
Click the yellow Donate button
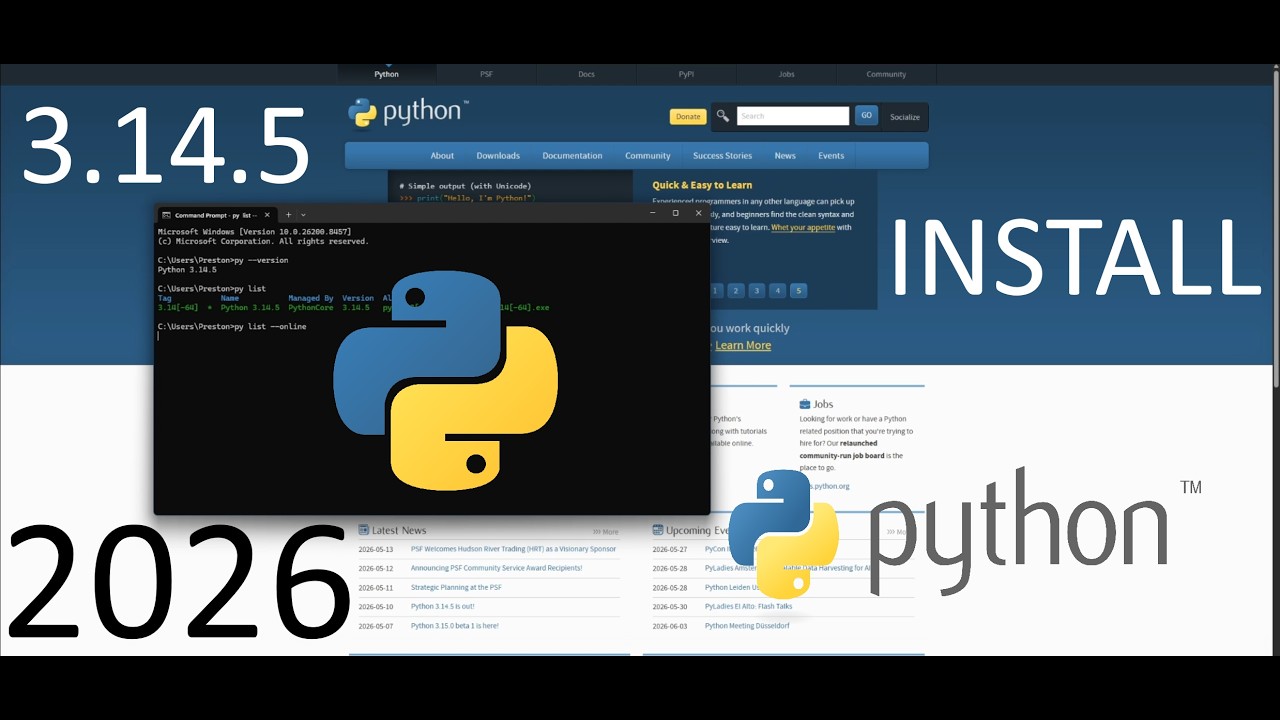688,117
